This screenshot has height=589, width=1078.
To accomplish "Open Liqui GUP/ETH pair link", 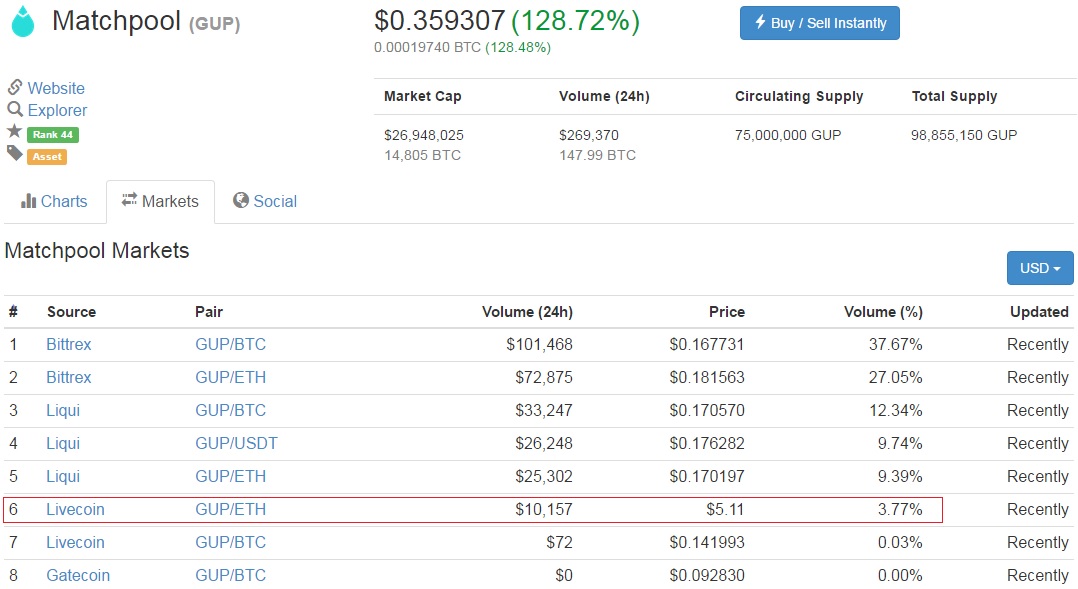I will pos(230,476).
